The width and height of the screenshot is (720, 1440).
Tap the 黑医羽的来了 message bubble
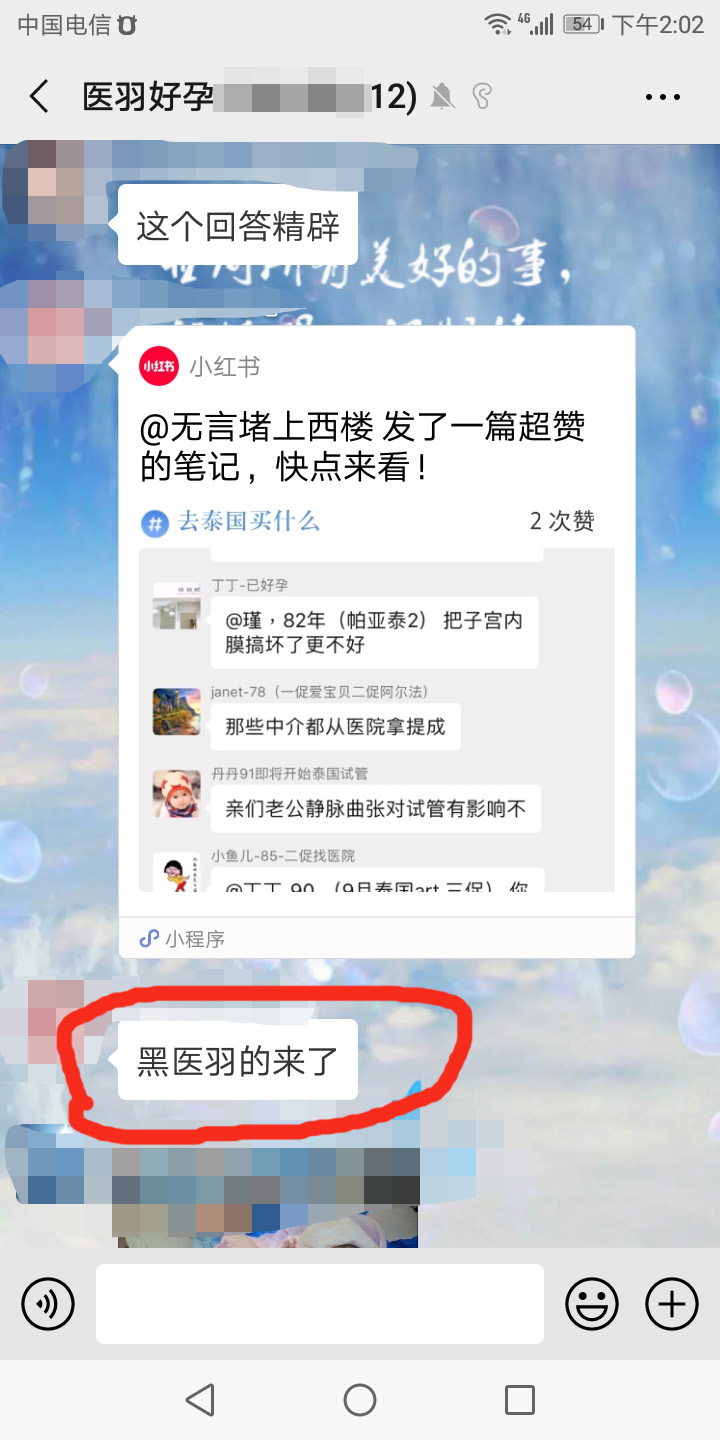pyautogui.click(x=238, y=1060)
